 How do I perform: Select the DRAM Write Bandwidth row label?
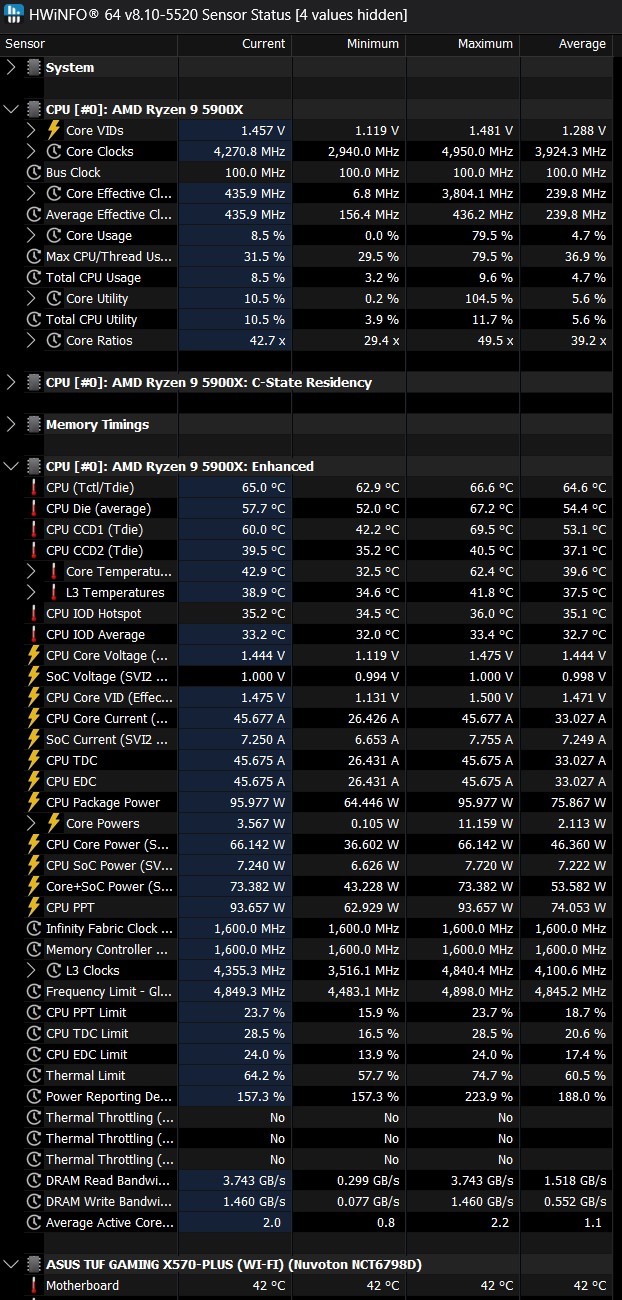[x=110, y=1202]
